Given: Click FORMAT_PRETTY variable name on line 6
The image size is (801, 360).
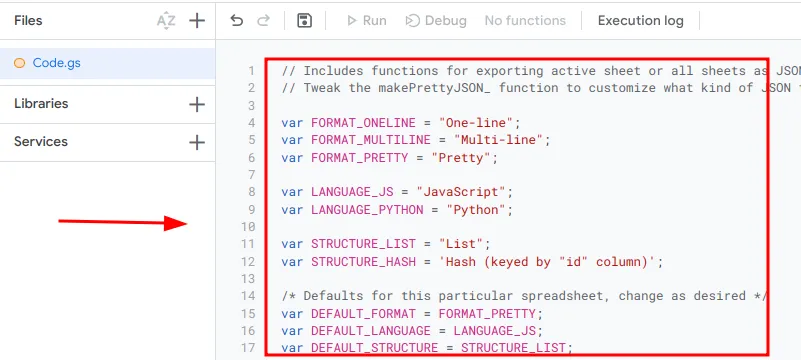Looking at the screenshot, I should click(x=360, y=158).
